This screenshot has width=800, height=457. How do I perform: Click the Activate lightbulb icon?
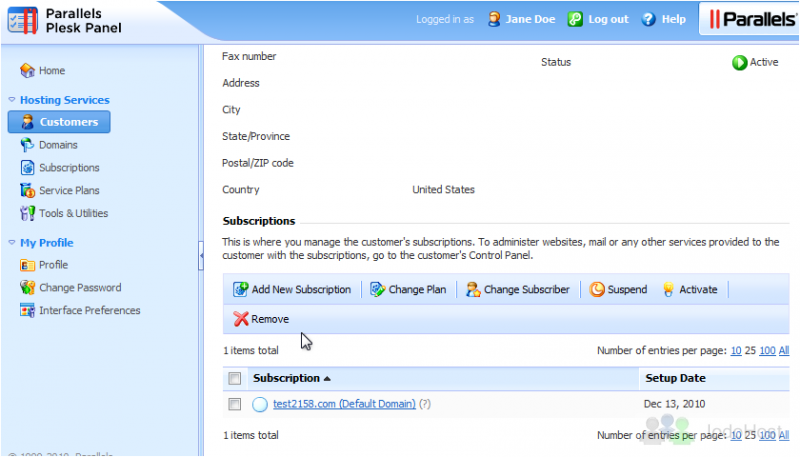(x=668, y=289)
